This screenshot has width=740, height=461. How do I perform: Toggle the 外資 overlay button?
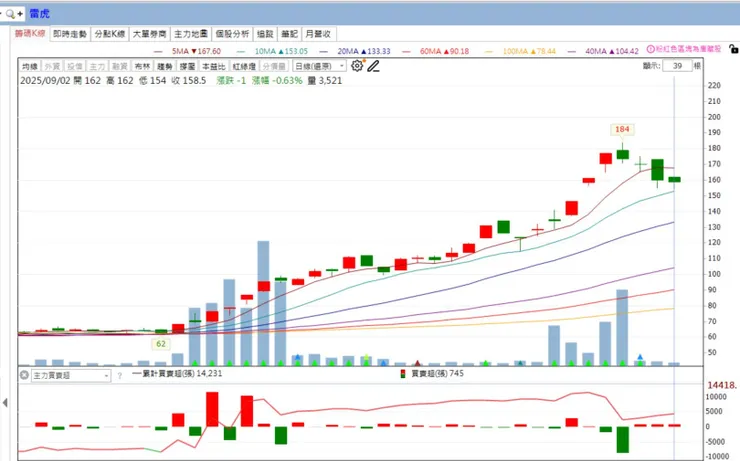point(52,66)
